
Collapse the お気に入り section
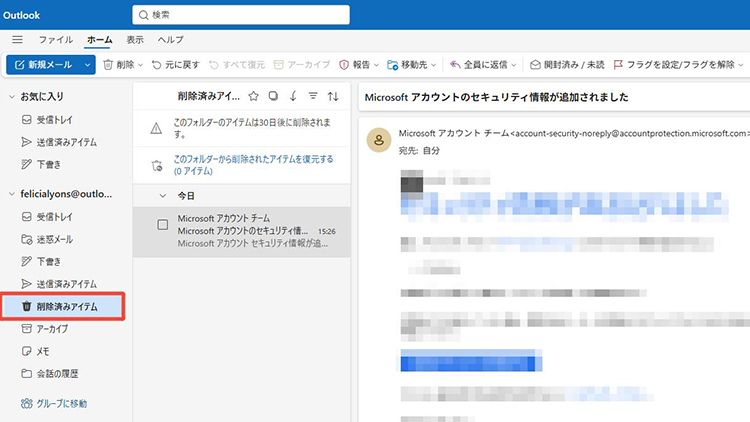pos(12,97)
